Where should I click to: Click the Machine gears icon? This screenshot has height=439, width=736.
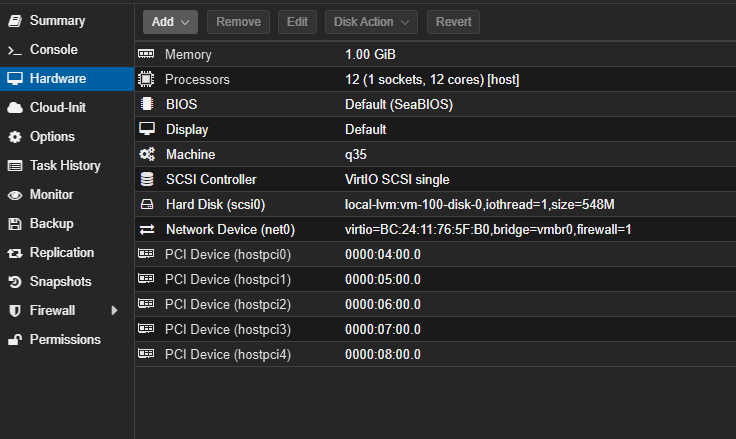pyautogui.click(x=147, y=154)
